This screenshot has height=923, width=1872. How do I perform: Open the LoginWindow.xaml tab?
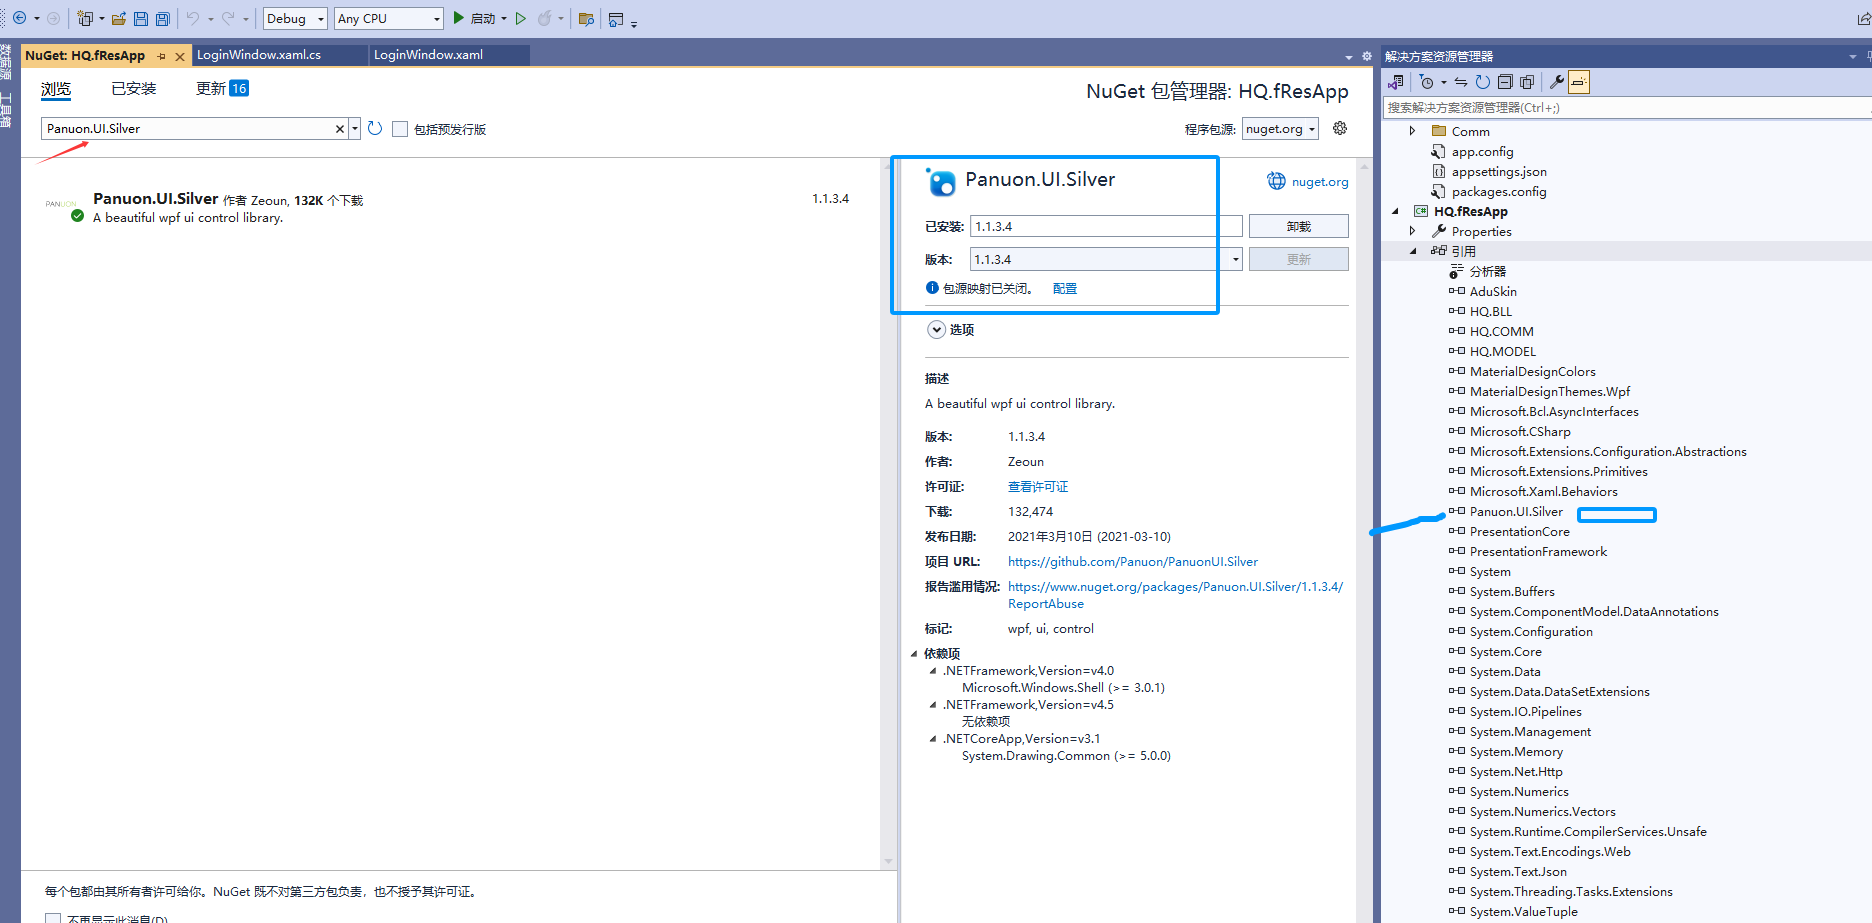(x=428, y=55)
